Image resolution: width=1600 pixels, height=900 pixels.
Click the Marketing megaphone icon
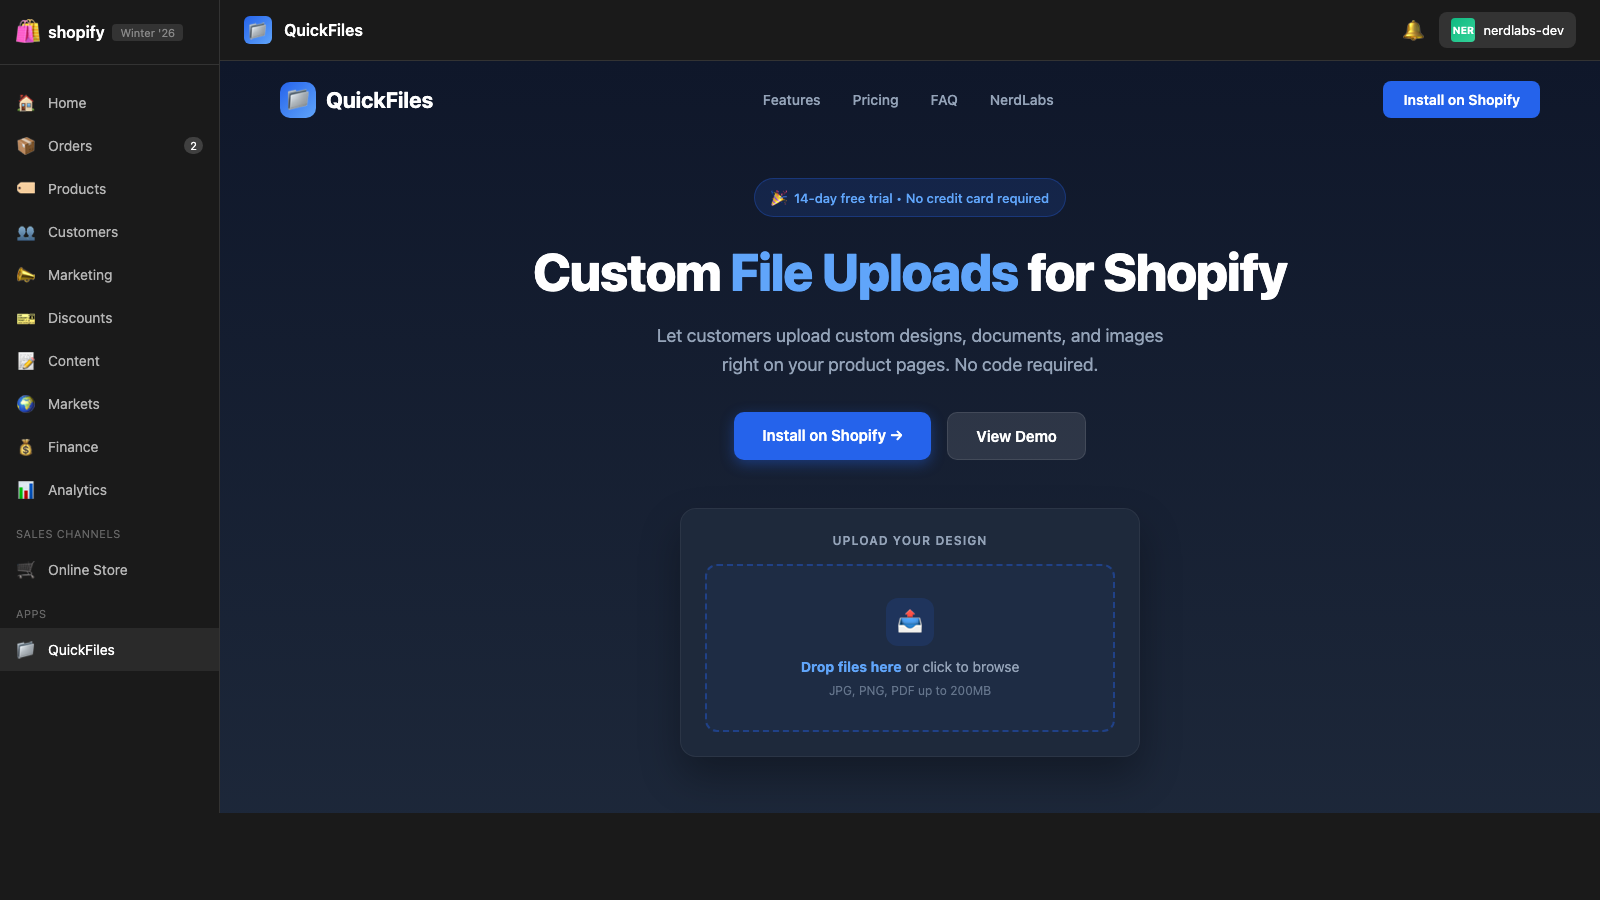pos(26,275)
